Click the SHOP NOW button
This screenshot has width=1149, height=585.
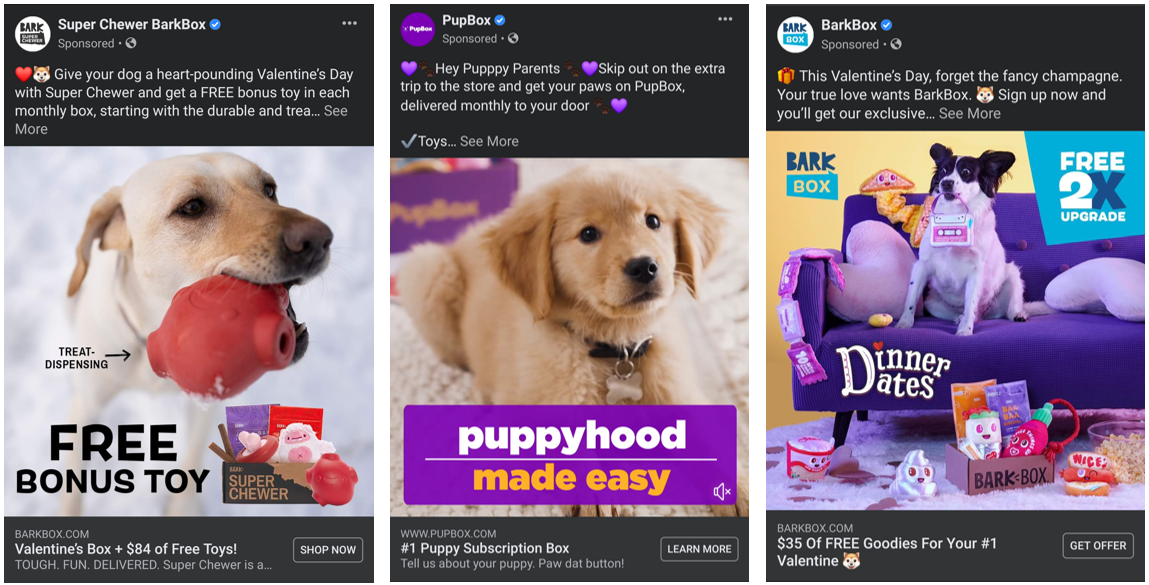[x=328, y=550]
